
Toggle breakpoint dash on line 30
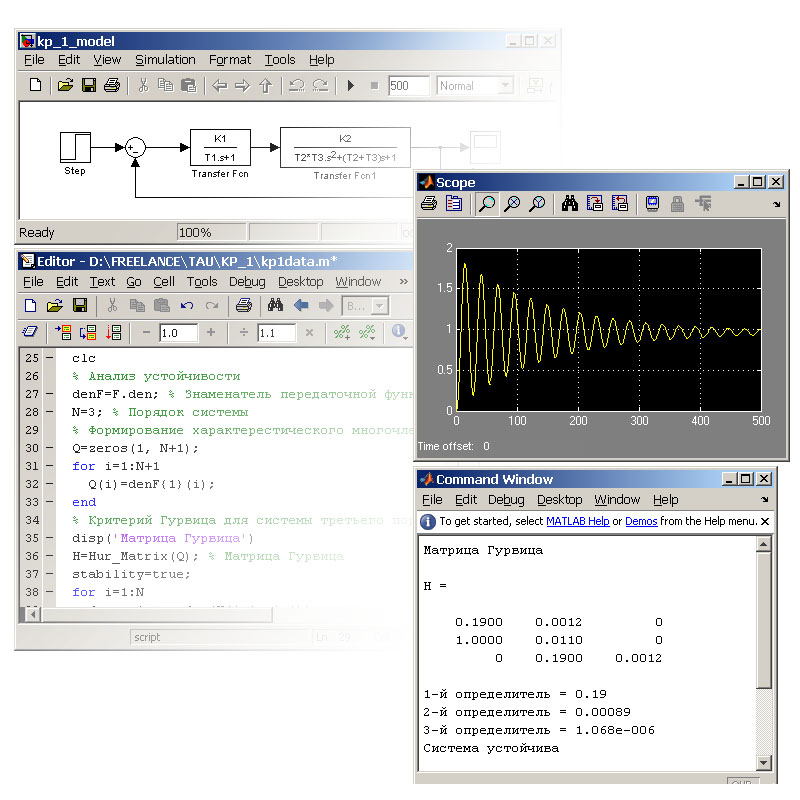click(49, 447)
